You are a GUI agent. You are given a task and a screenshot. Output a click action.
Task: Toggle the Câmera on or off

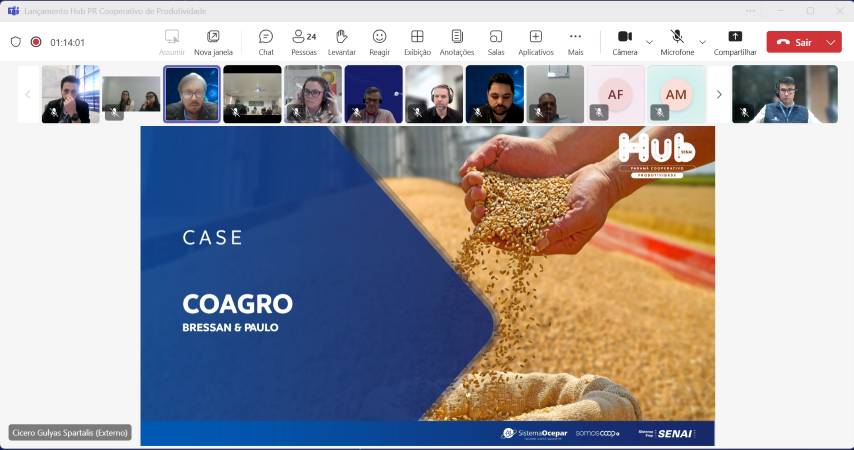[625, 42]
